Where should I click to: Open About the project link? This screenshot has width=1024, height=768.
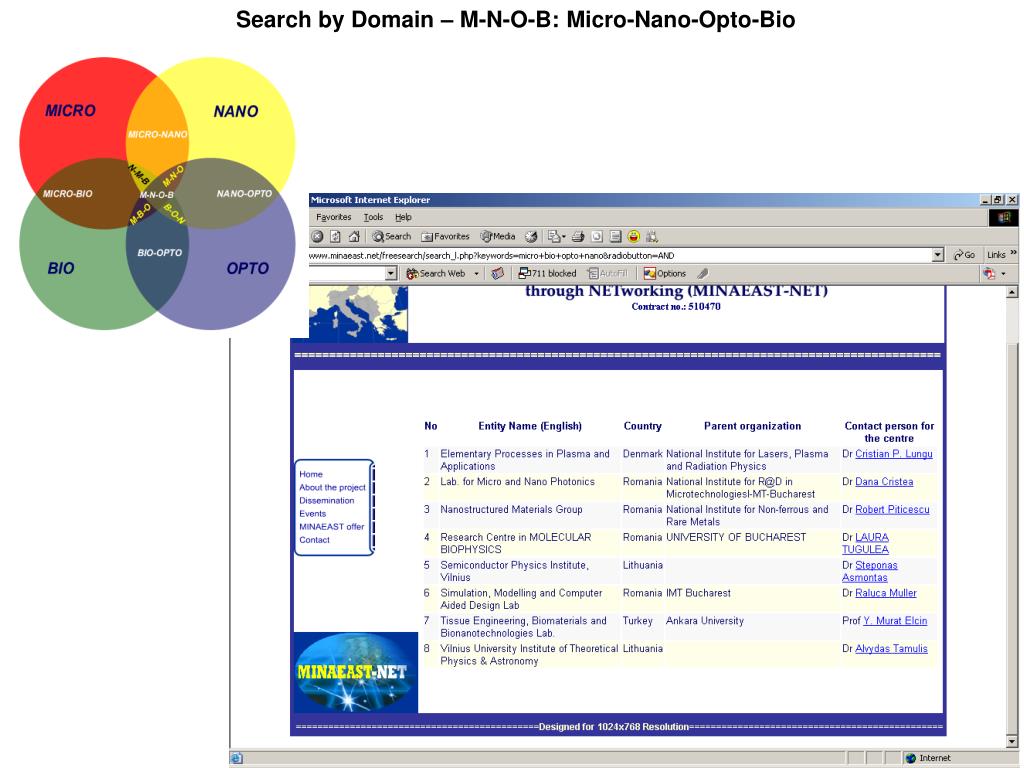click(x=332, y=487)
